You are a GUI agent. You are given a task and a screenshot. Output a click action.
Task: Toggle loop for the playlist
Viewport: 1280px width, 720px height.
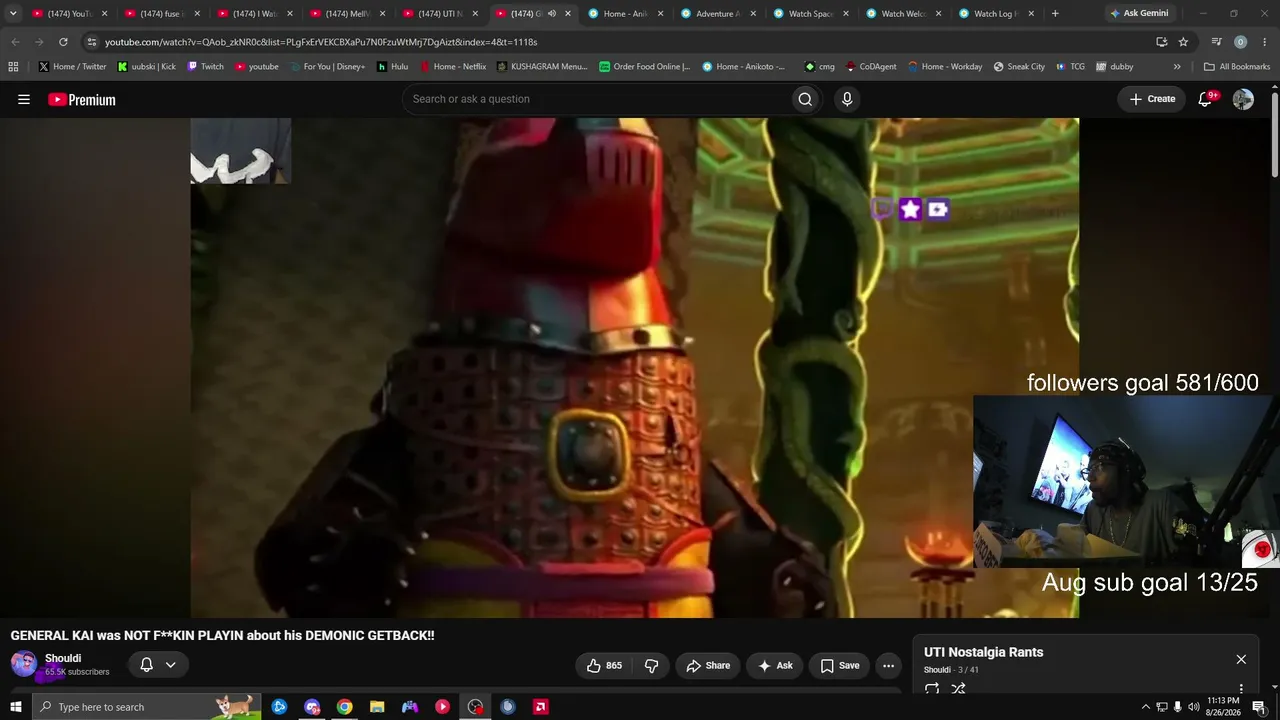pyautogui.click(x=932, y=689)
